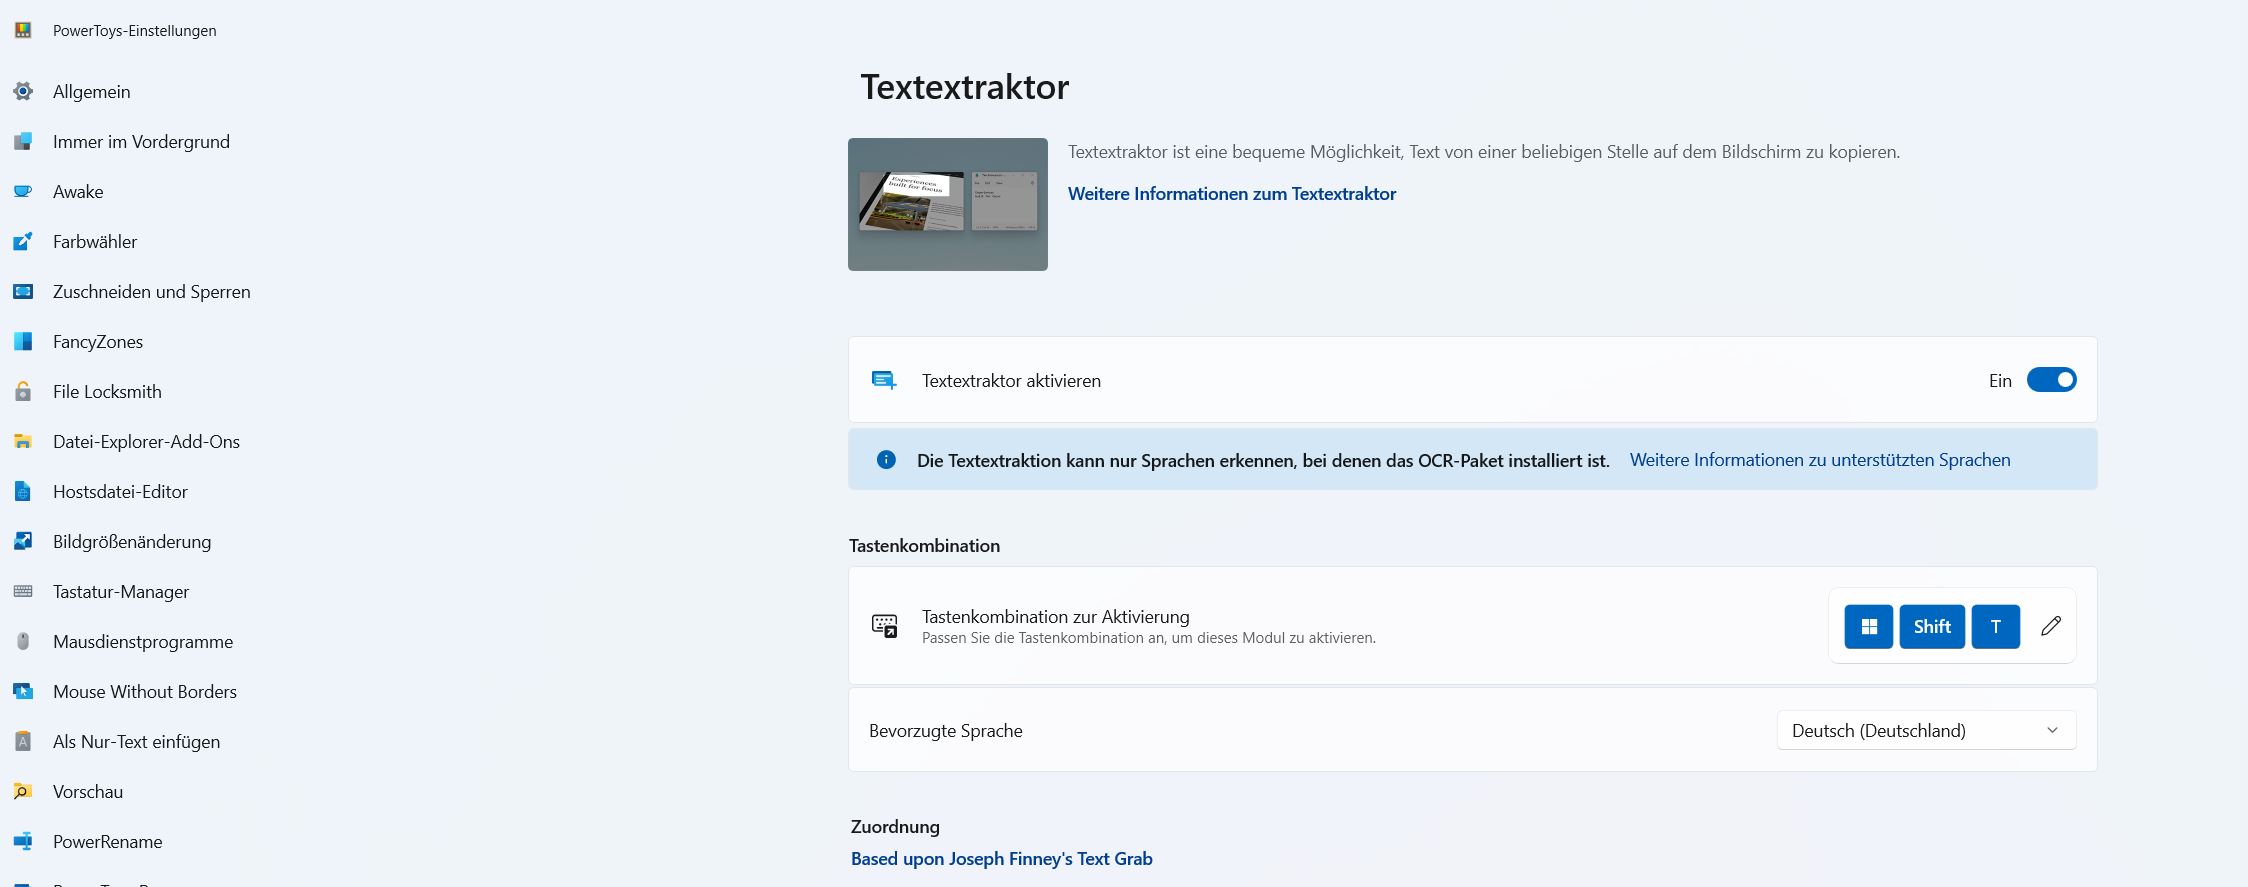The image size is (2248, 887).
Task: Navigate to Vorschau settings
Action: click(88, 792)
